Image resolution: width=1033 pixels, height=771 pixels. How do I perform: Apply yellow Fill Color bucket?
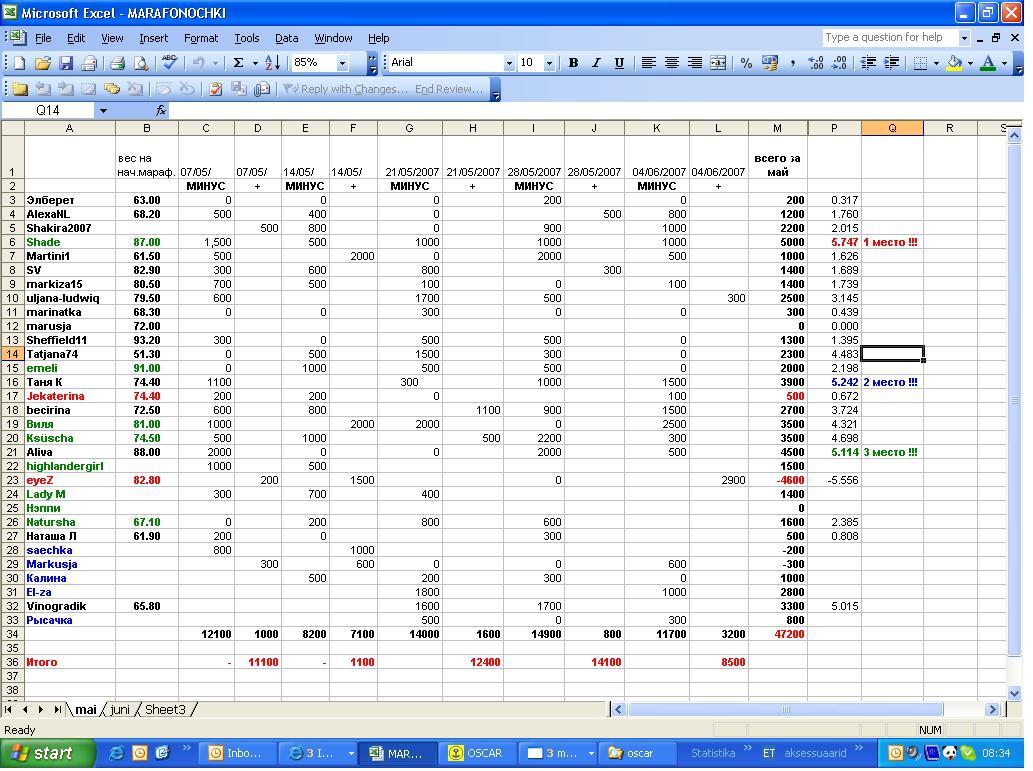point(955,63)
